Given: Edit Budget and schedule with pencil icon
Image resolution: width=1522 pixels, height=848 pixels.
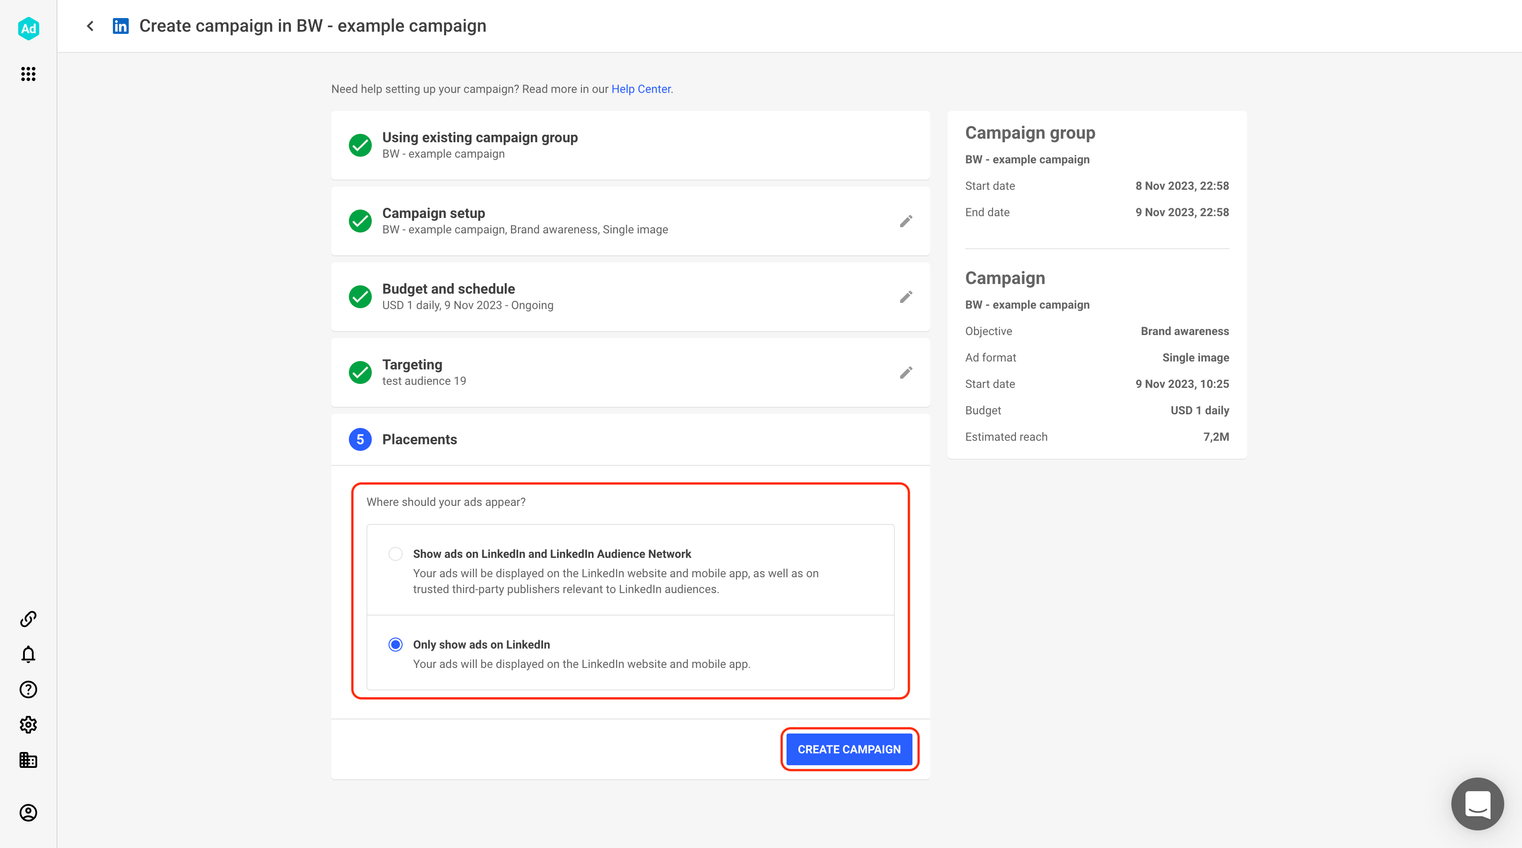Looking at the screenshot, I should tap(906, 297).
